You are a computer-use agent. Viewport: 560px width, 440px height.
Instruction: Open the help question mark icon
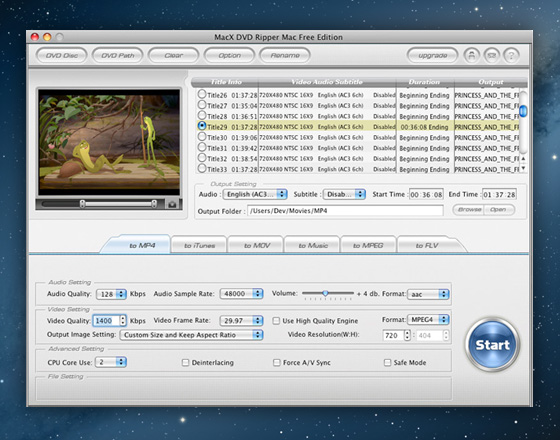coord(511,55)
